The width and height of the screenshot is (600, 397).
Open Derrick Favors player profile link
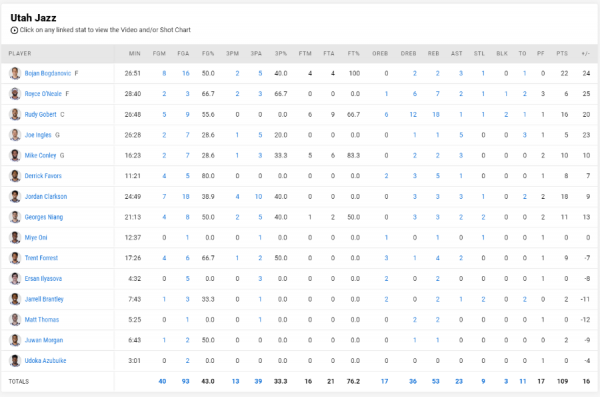click(x=43, y=176)
